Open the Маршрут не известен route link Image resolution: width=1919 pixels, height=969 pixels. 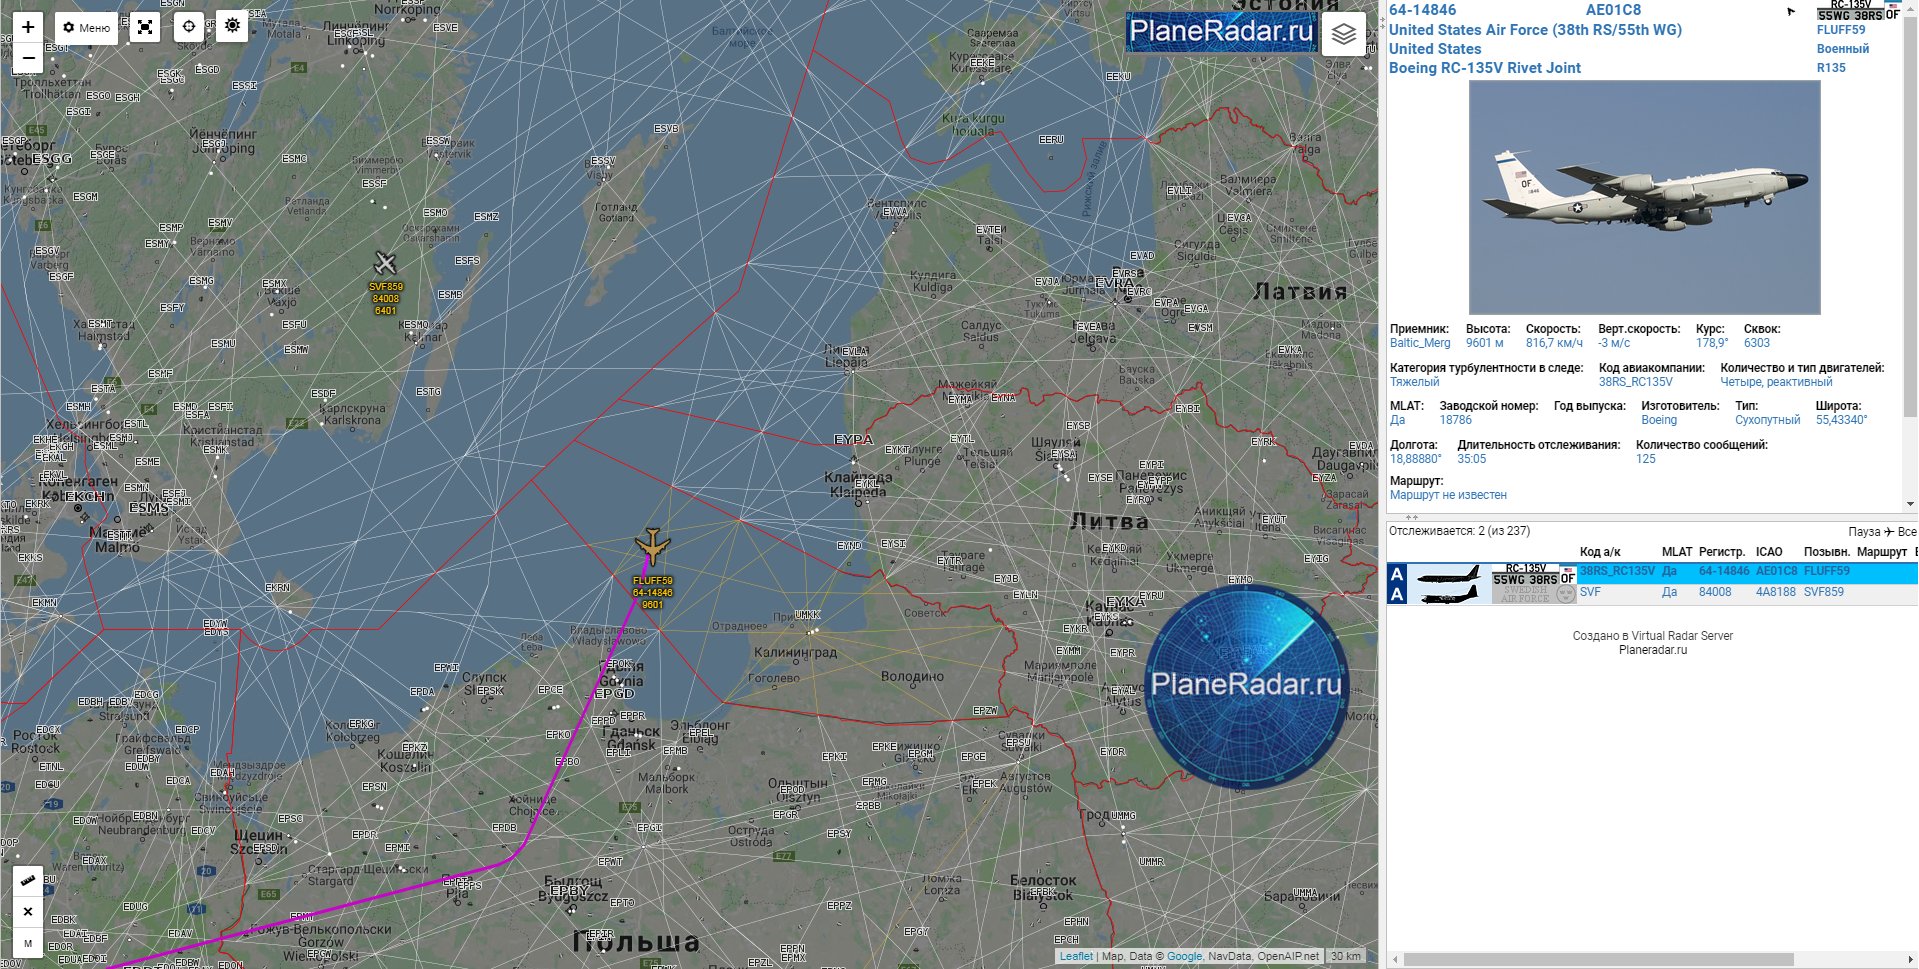coord(1449,494)
